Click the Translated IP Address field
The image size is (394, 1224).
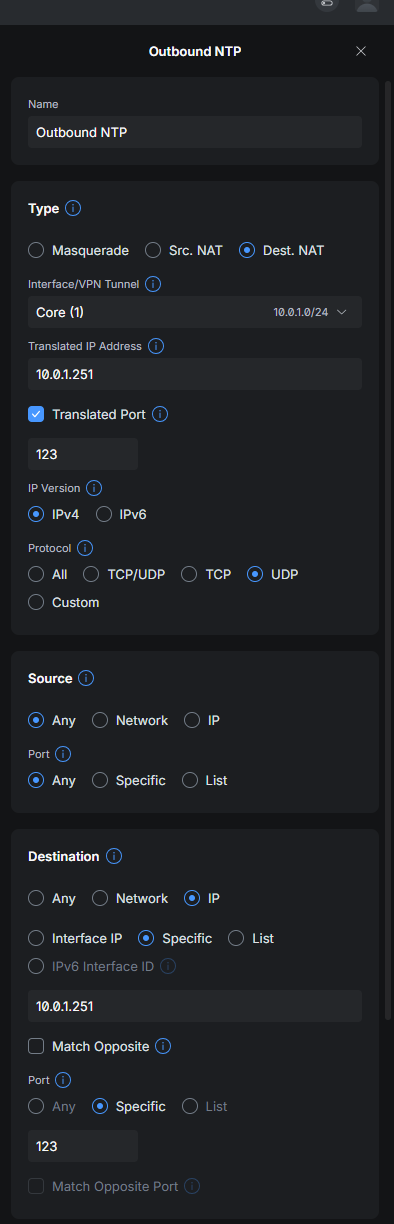pos(195,374)
